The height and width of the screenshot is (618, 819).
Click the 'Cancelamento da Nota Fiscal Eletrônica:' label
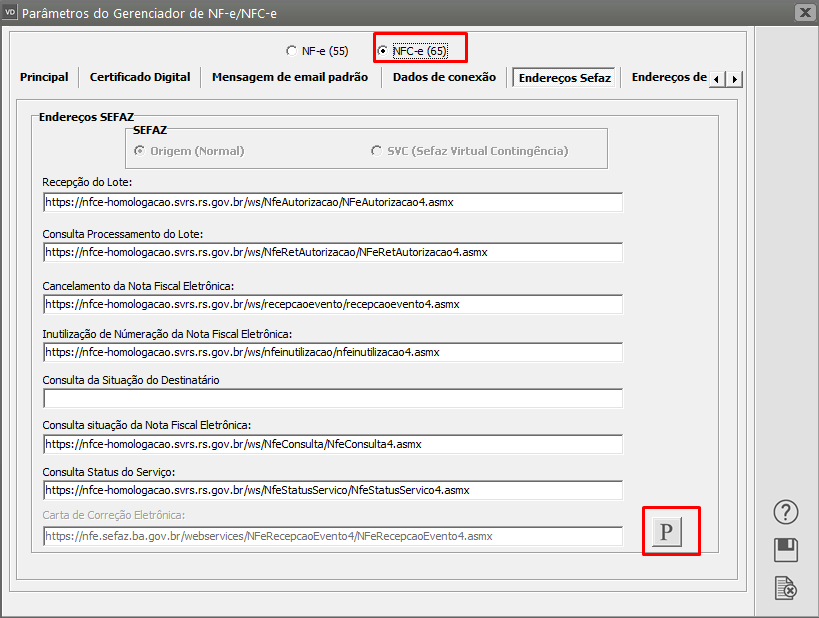[x=138, y=286]
